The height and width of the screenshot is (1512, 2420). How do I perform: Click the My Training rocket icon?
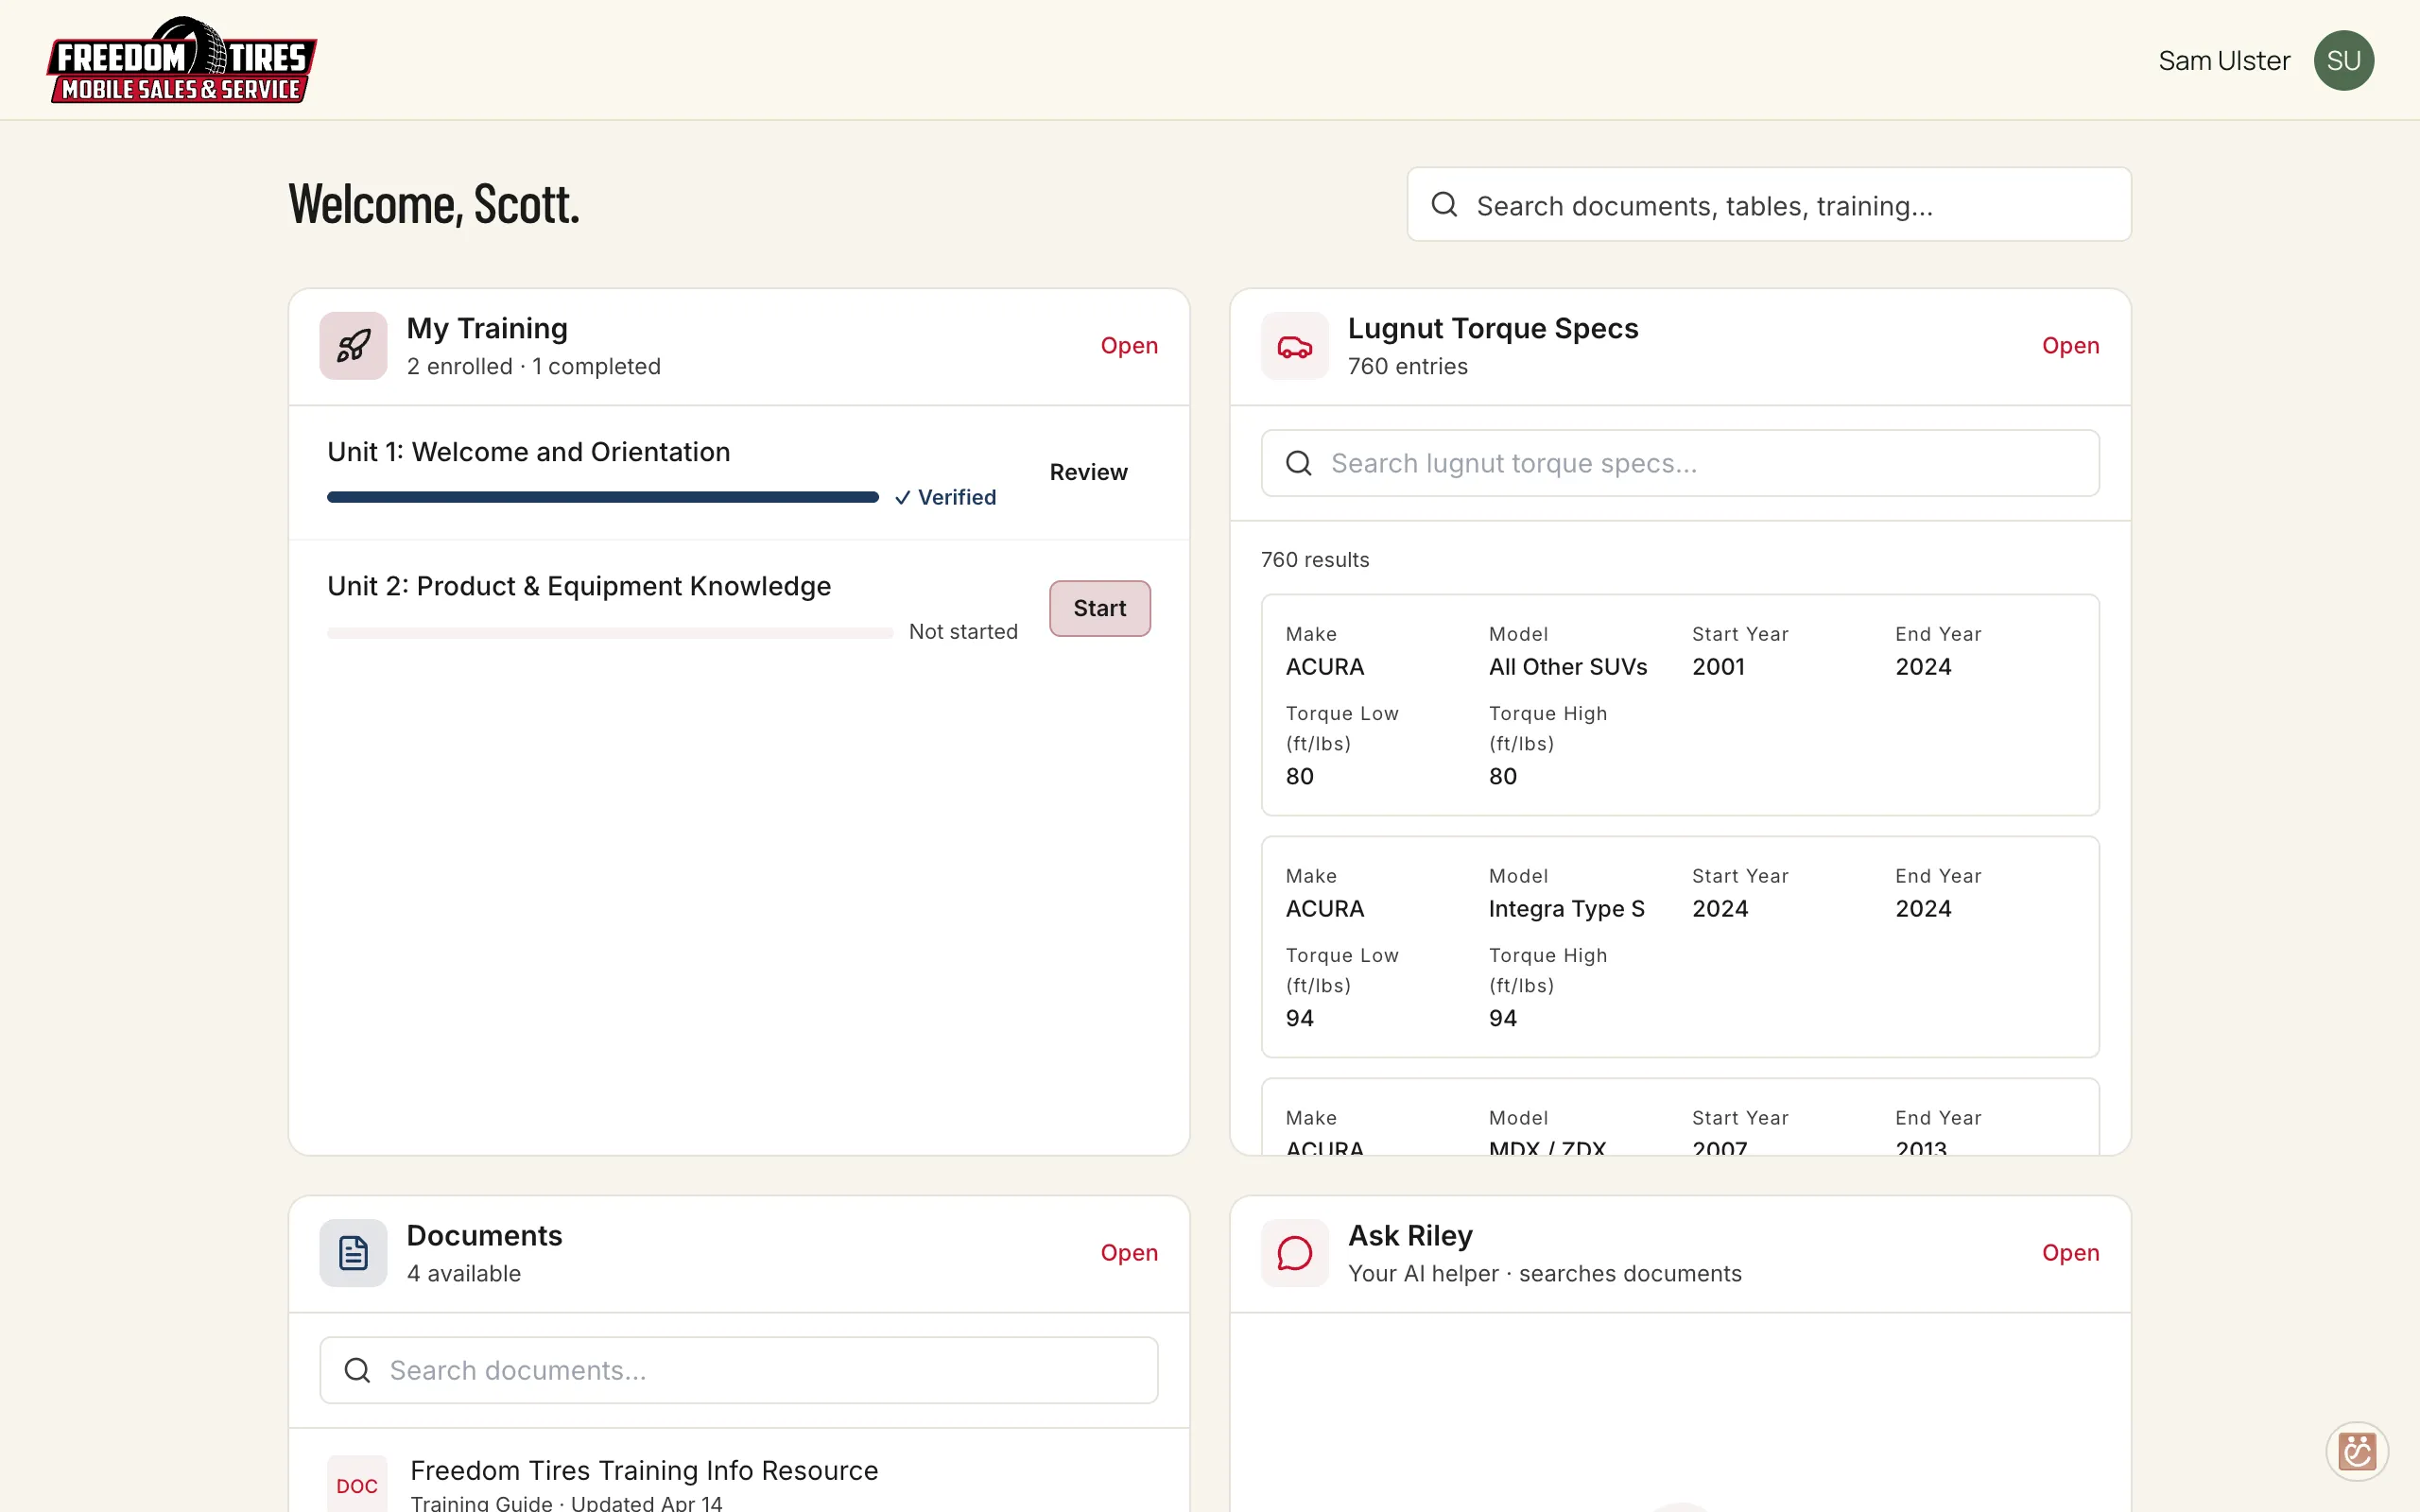(353, 346)
